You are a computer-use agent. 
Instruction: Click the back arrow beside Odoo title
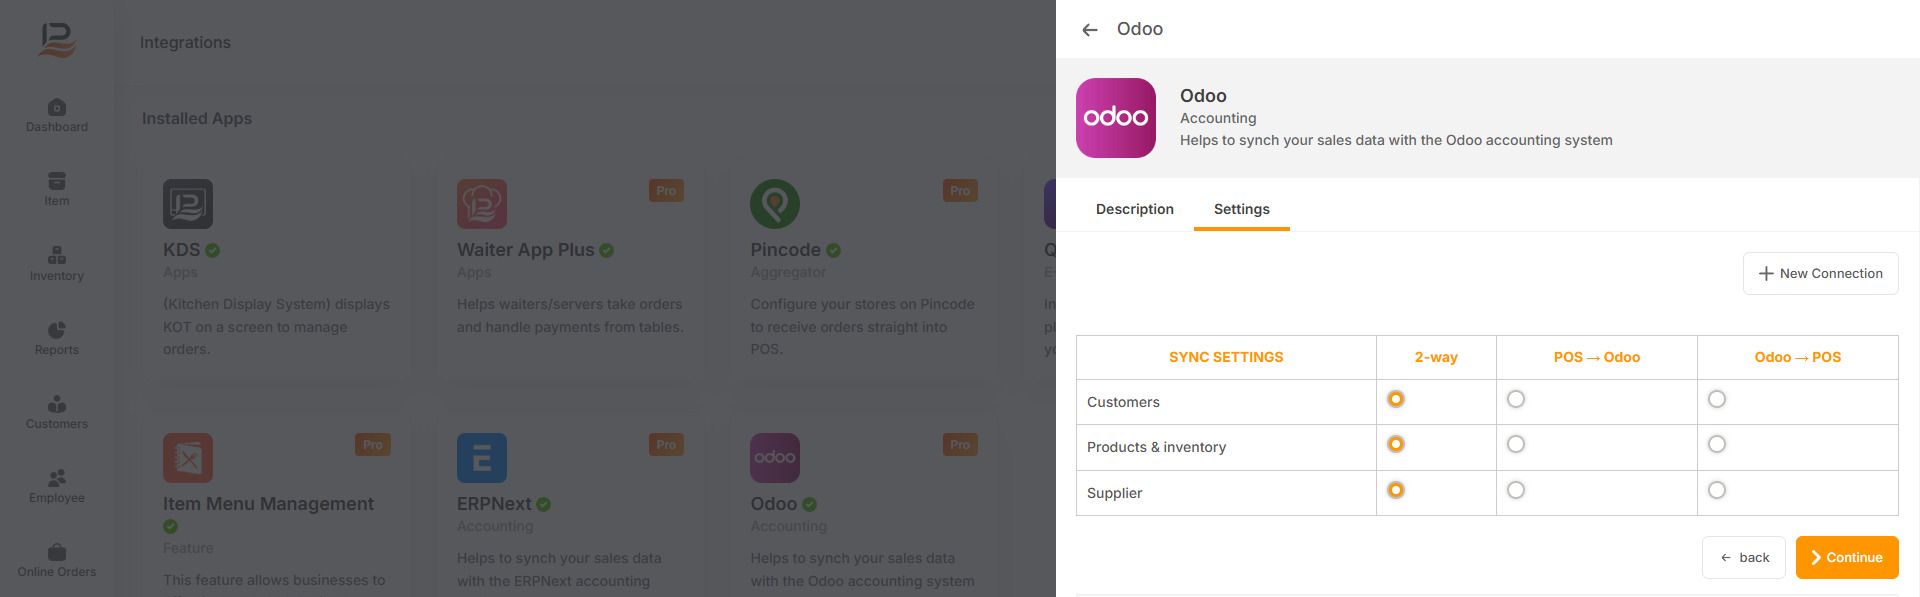1090,30
